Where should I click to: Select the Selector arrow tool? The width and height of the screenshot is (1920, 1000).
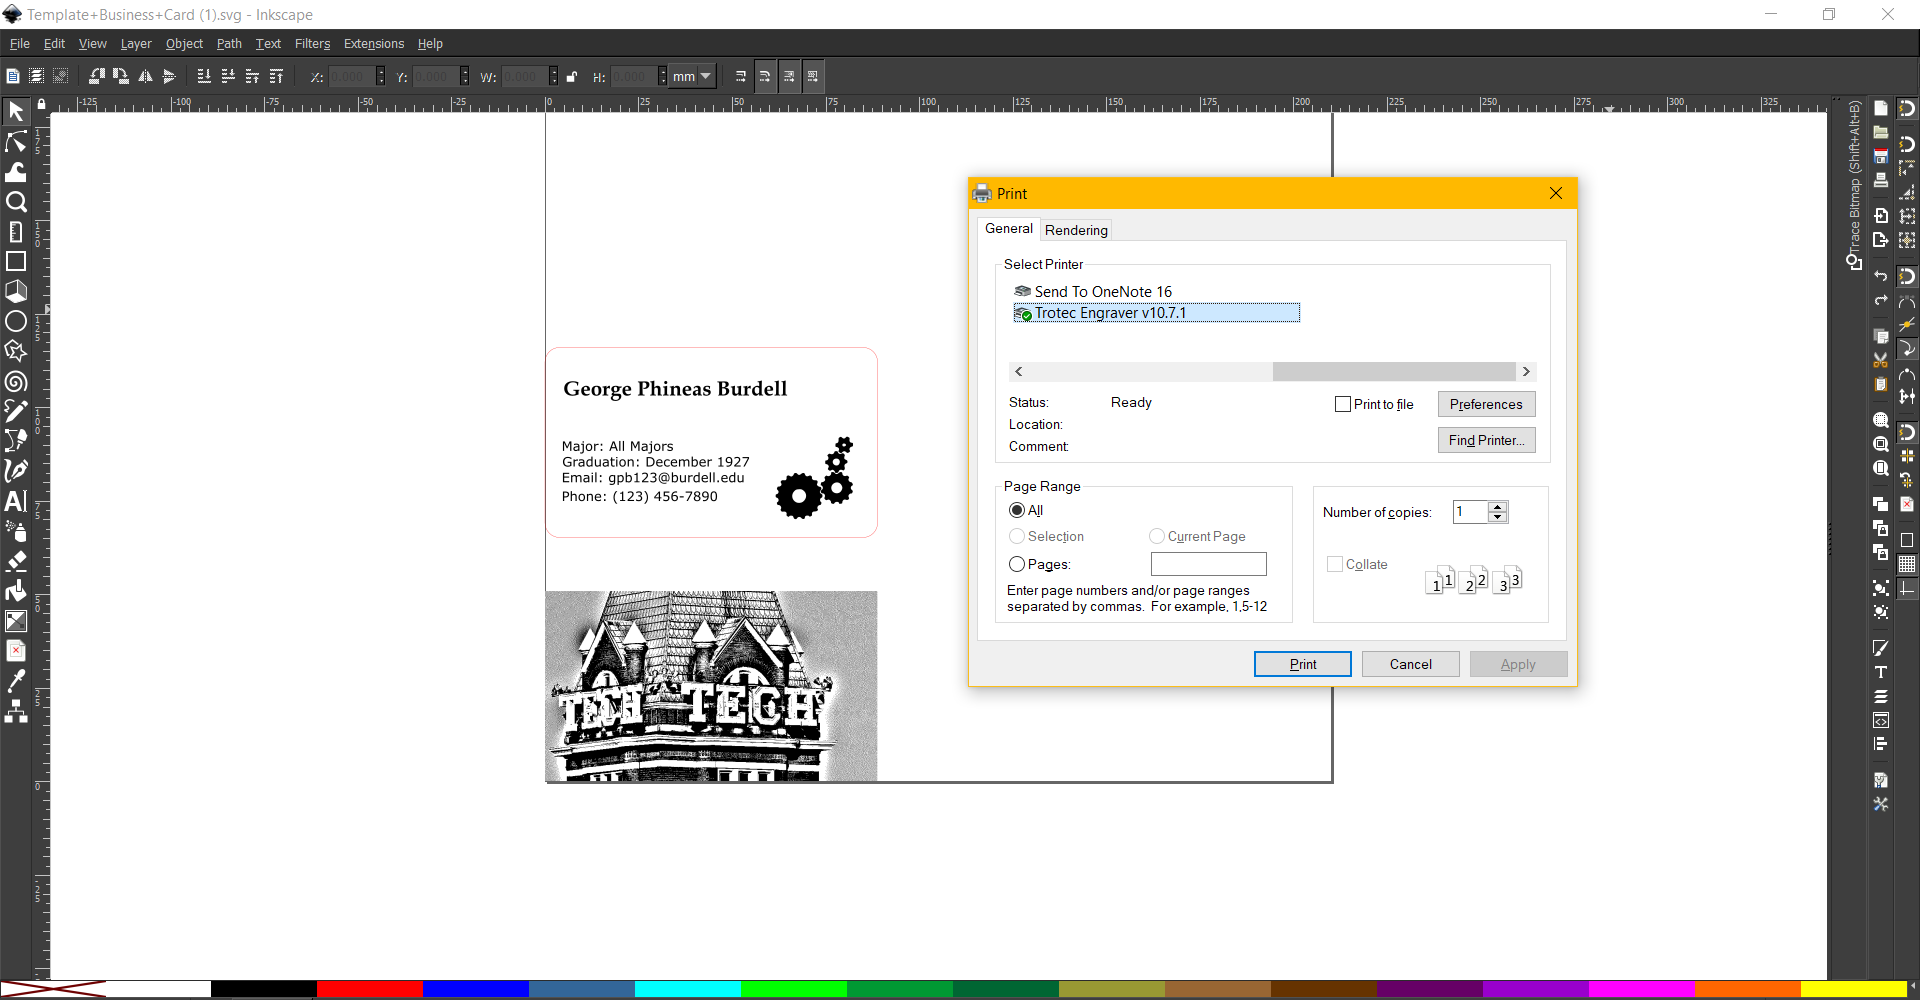pyautogui.click(x=16, y=112)
